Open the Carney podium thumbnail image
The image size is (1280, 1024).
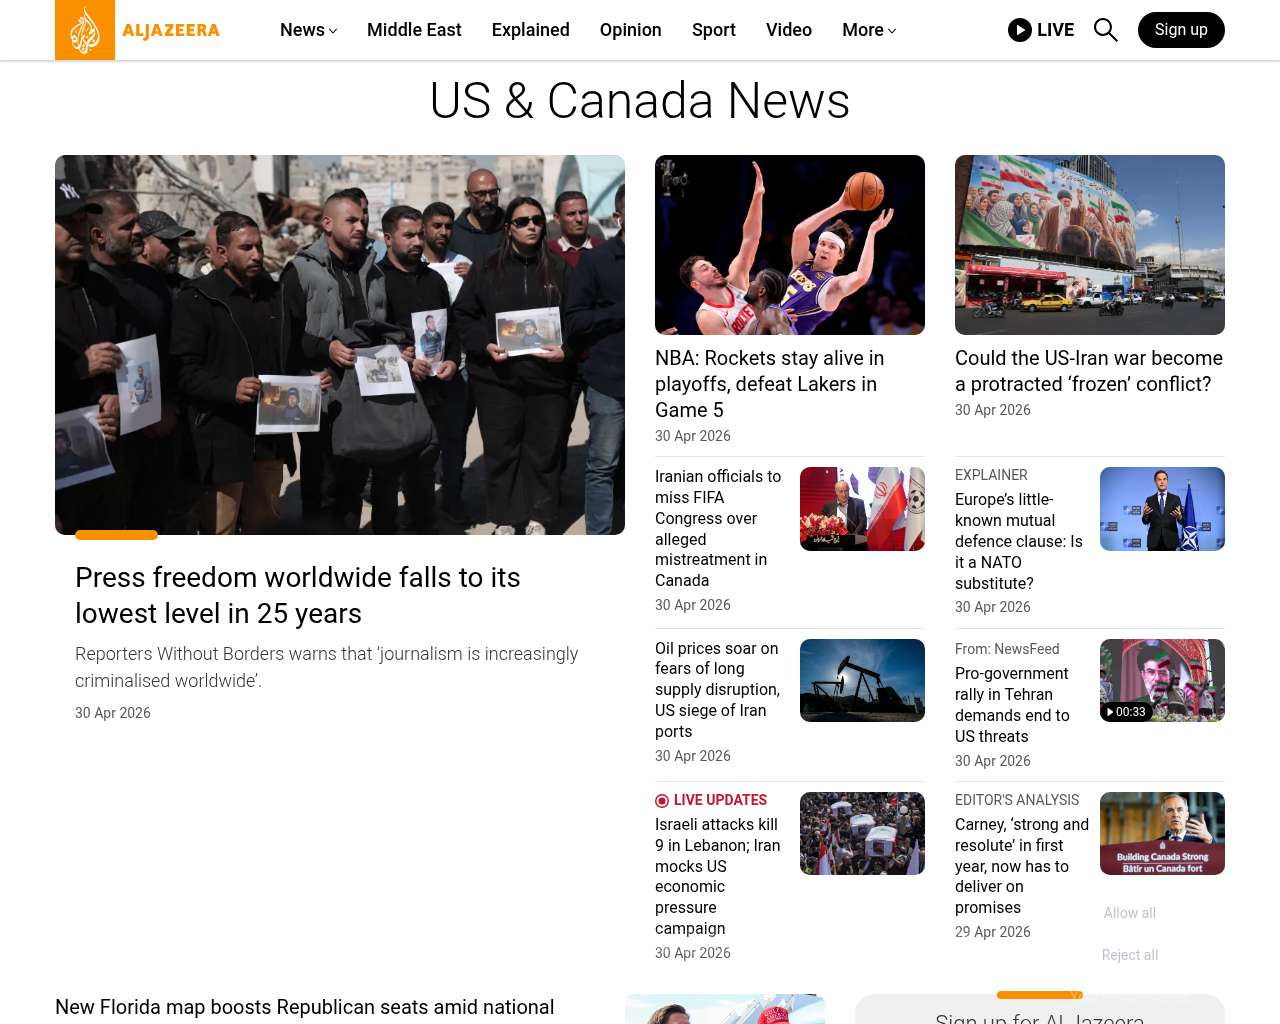(1162, 833)
